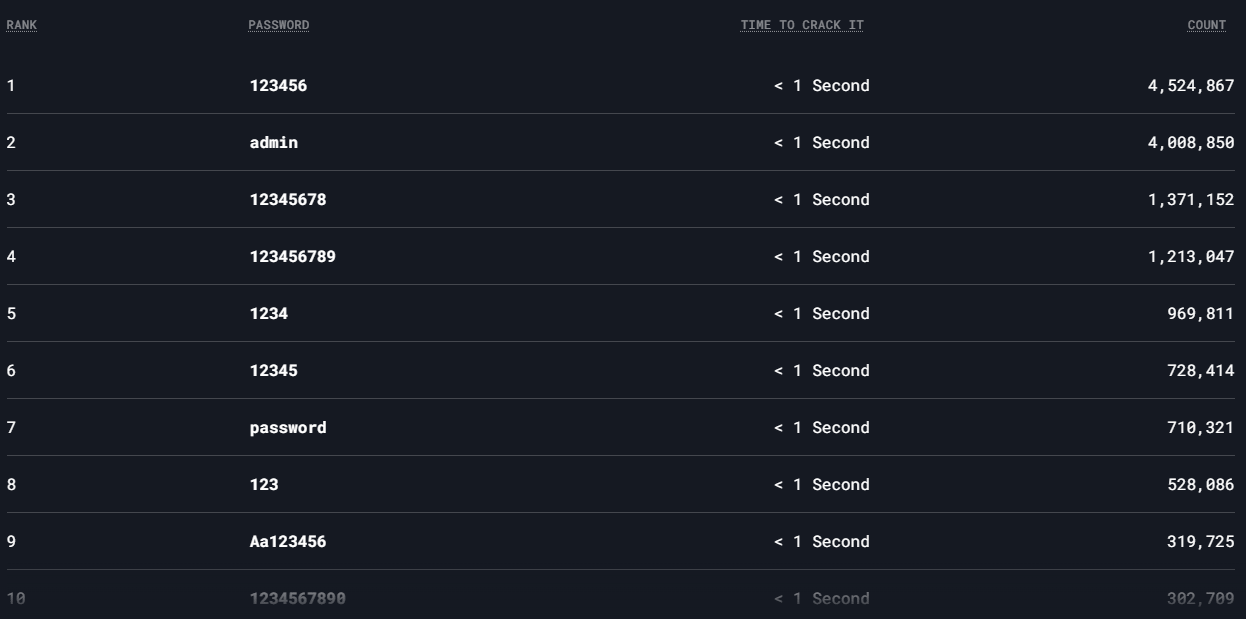The height and width of the screenshot is (619, 1246).
Task: Sort by the COUNT column header
Action: [1207, 25]
